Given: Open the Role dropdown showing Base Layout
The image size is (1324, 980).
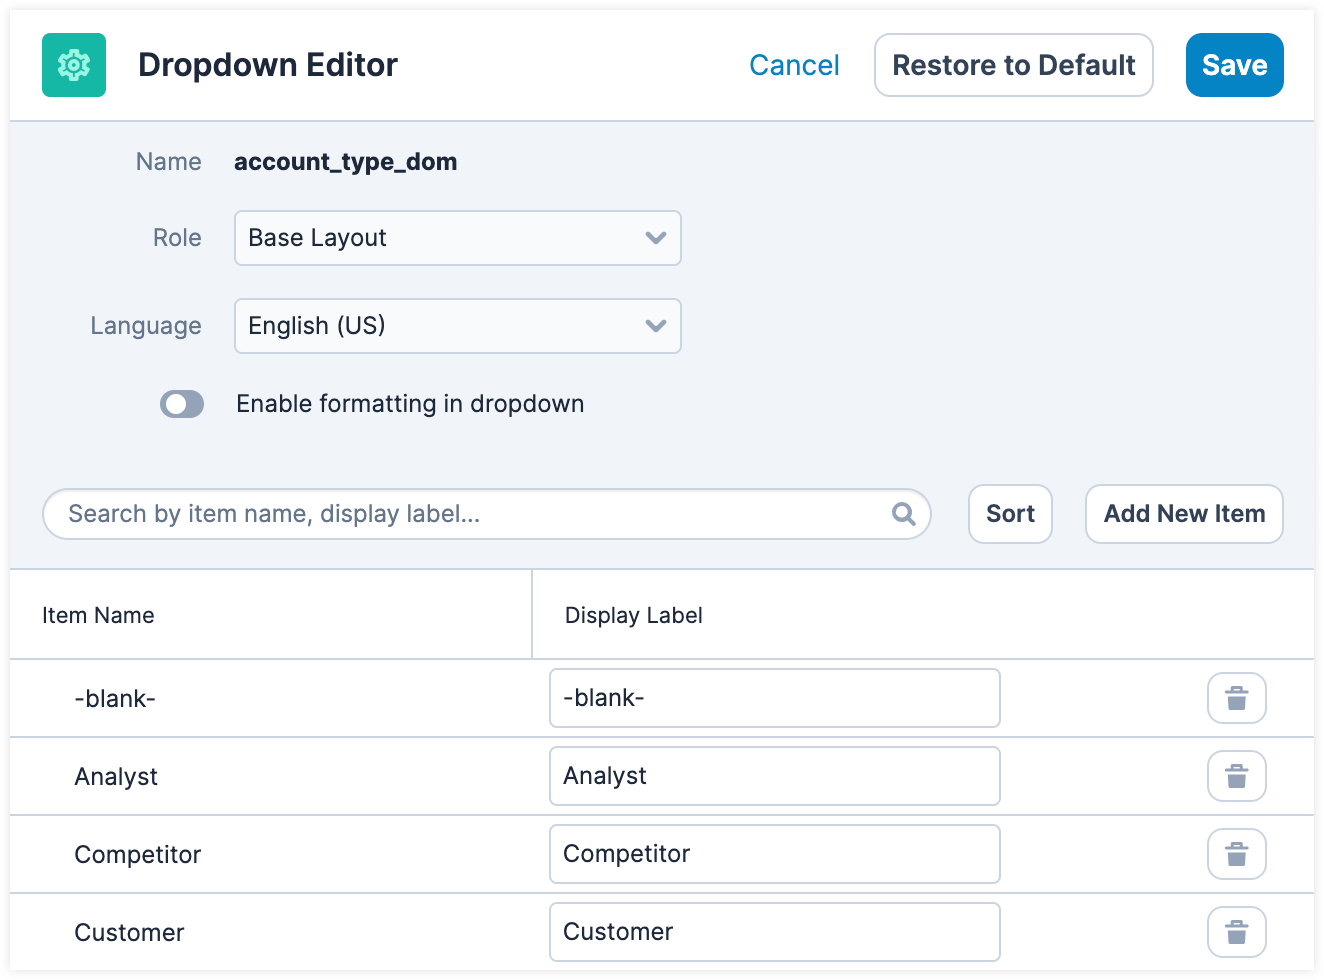Looking at the screenshot, I should [x=458, y=238].
